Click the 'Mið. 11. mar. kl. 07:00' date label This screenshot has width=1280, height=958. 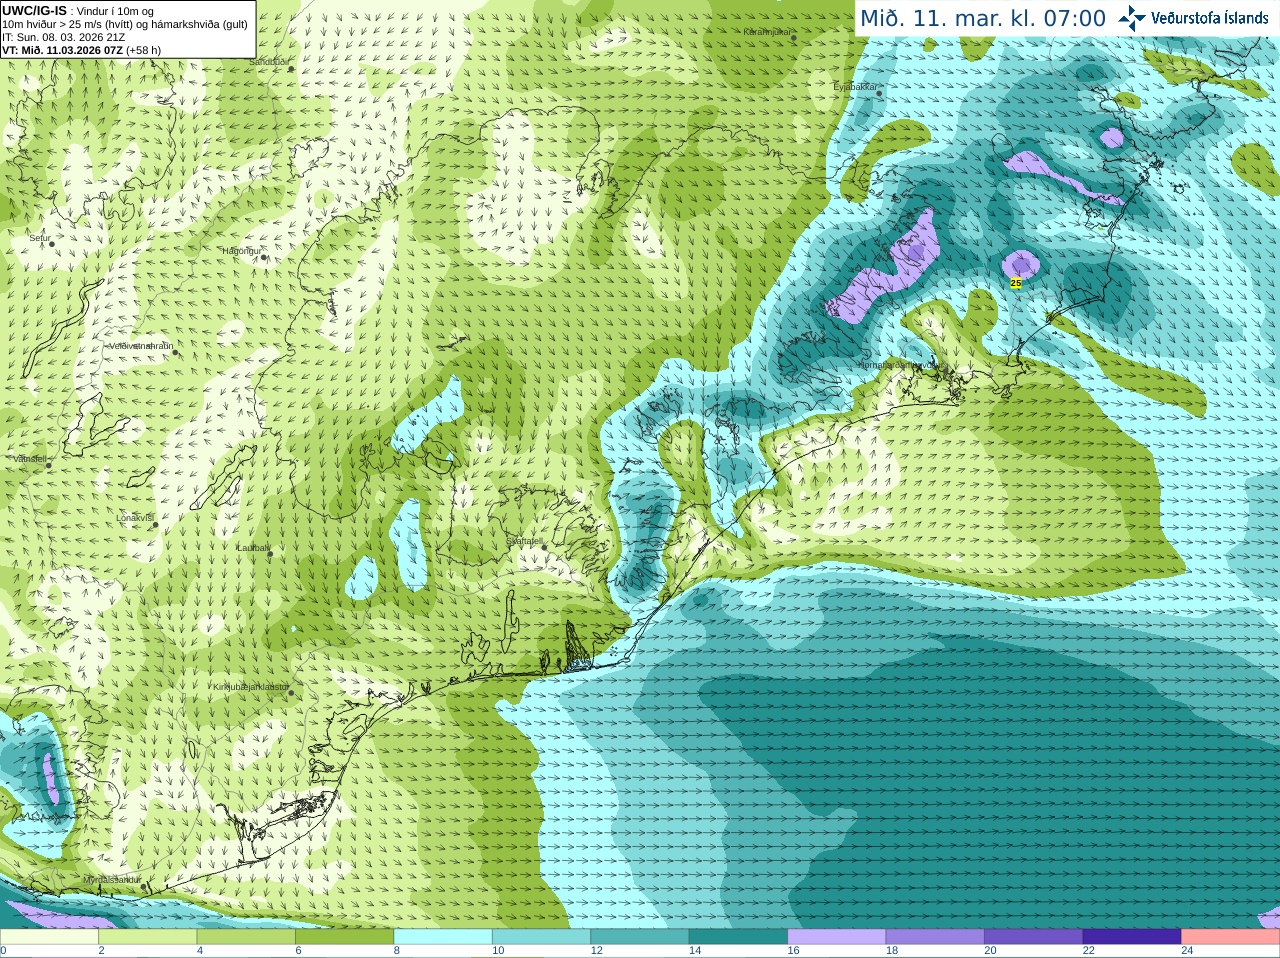(x=983, y=19)
